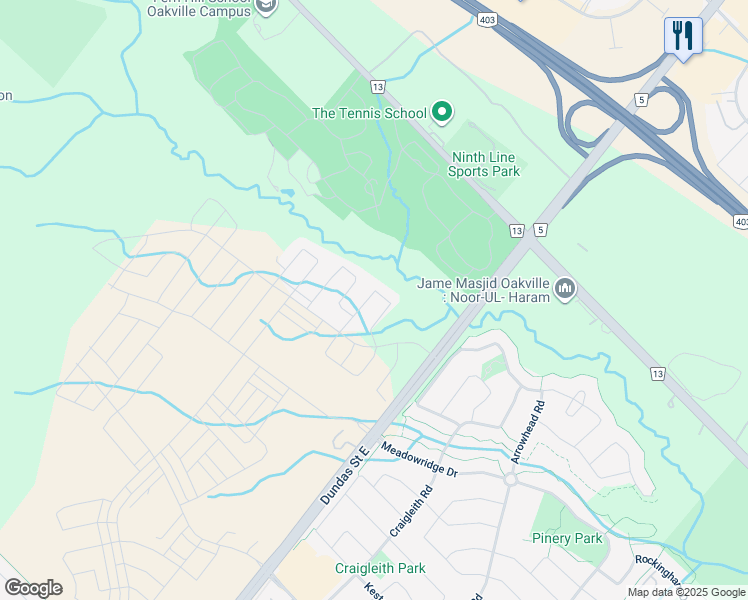Click Route 13 shield at Dundas intersection
This screenshot has height=600, width=748.
tap(517, 231)
